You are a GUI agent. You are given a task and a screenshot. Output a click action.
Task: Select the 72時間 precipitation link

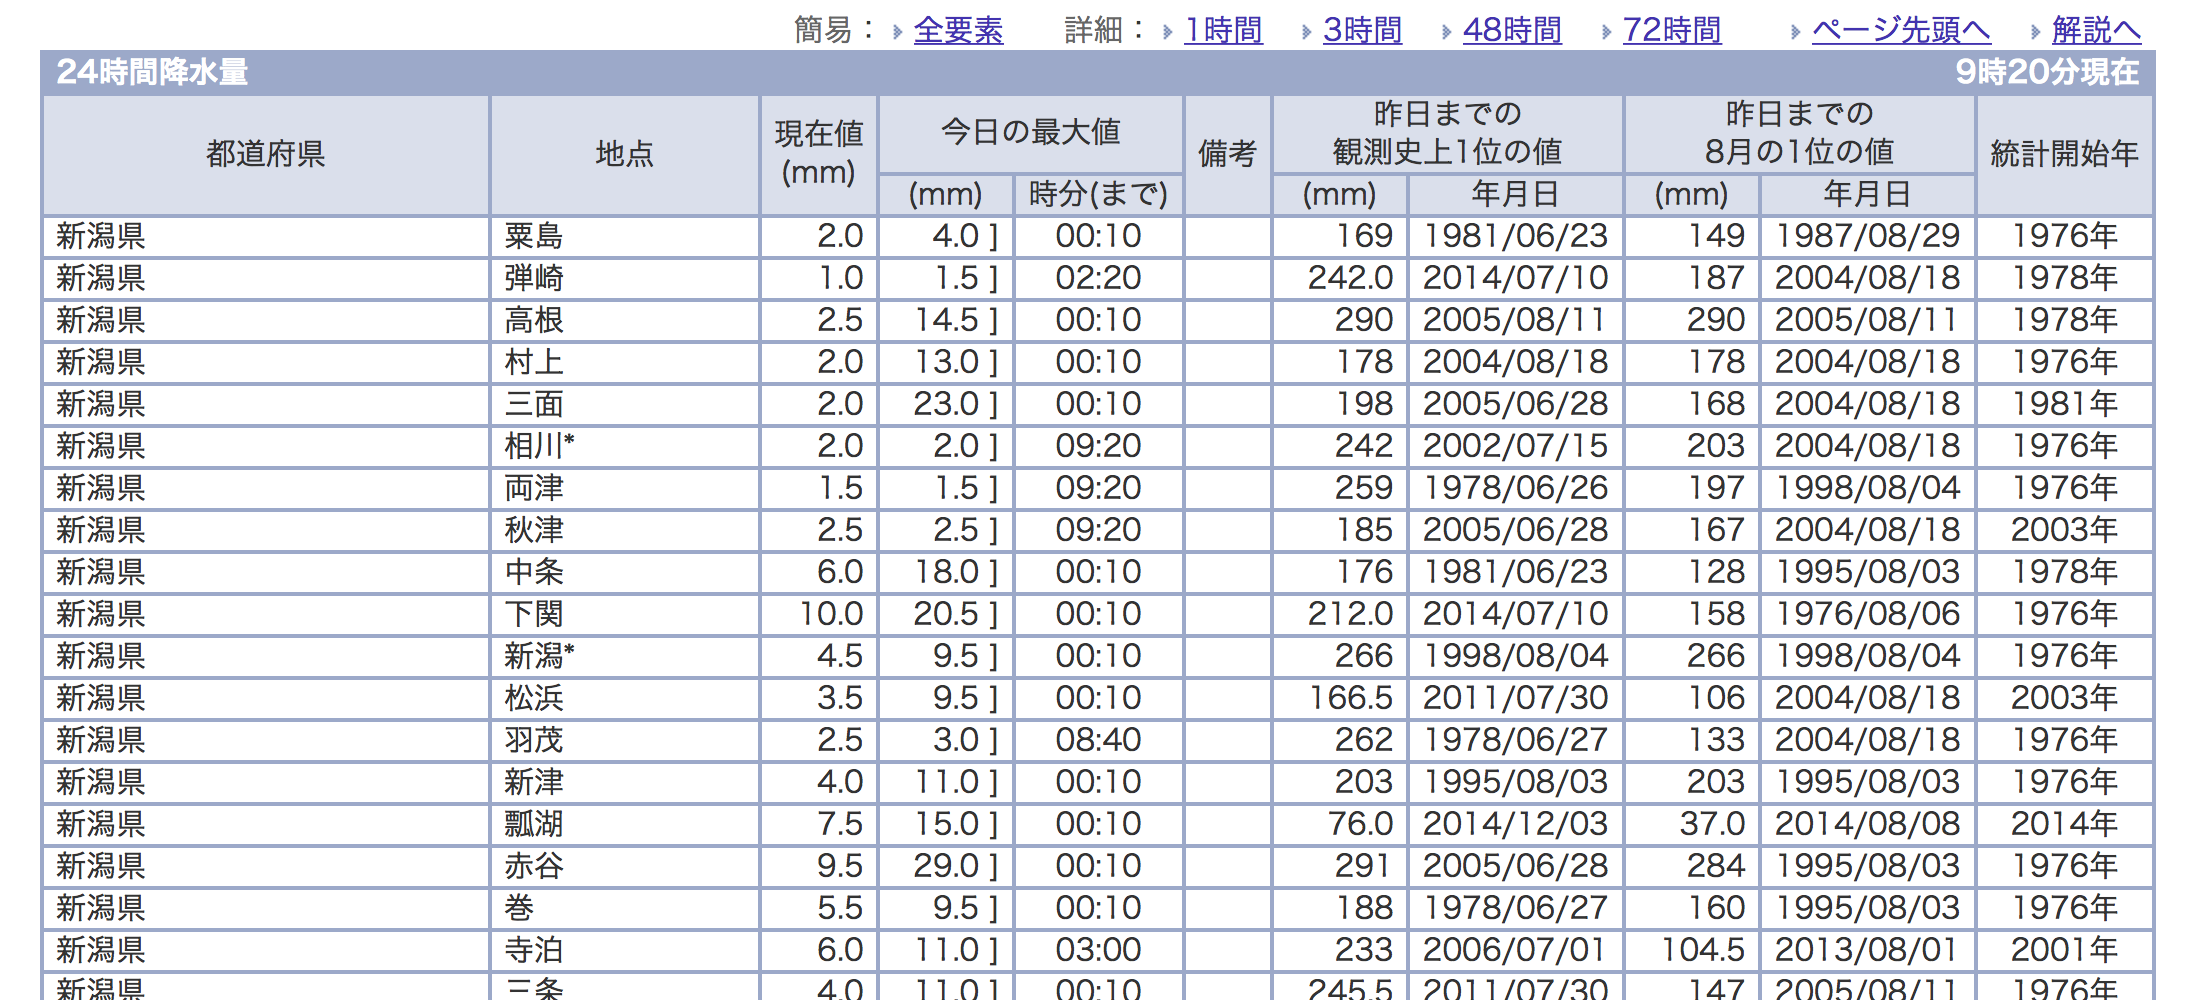pyautogui.click(x=1671, y=30)
